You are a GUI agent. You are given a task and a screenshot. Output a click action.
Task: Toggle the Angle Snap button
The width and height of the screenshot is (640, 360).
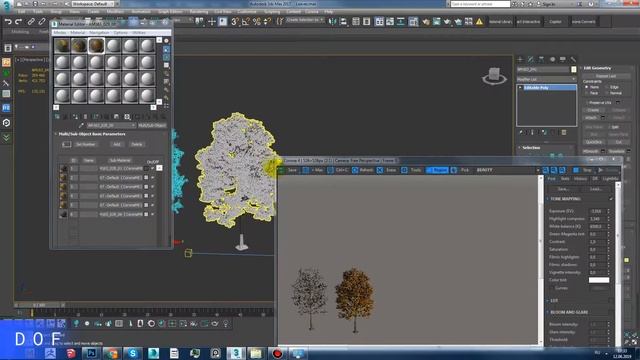coord(245,22)
